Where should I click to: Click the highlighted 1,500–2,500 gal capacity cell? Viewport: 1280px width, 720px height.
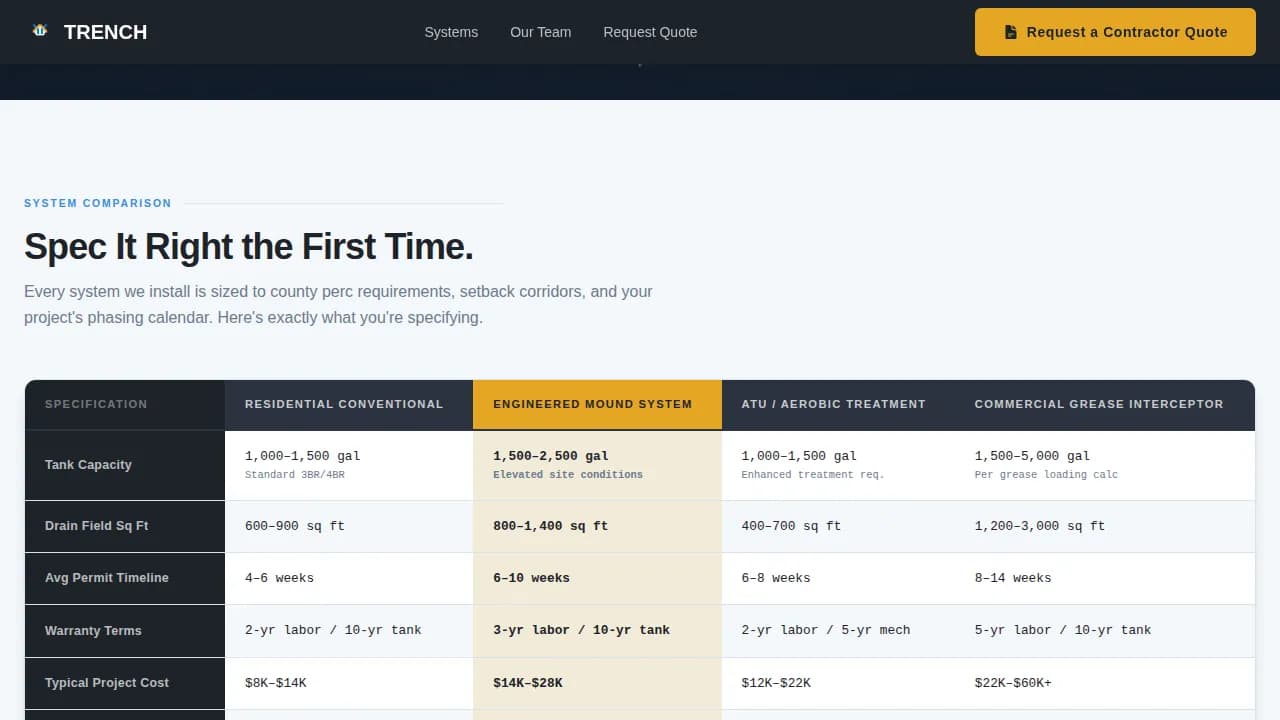click(x=595, y=464)
